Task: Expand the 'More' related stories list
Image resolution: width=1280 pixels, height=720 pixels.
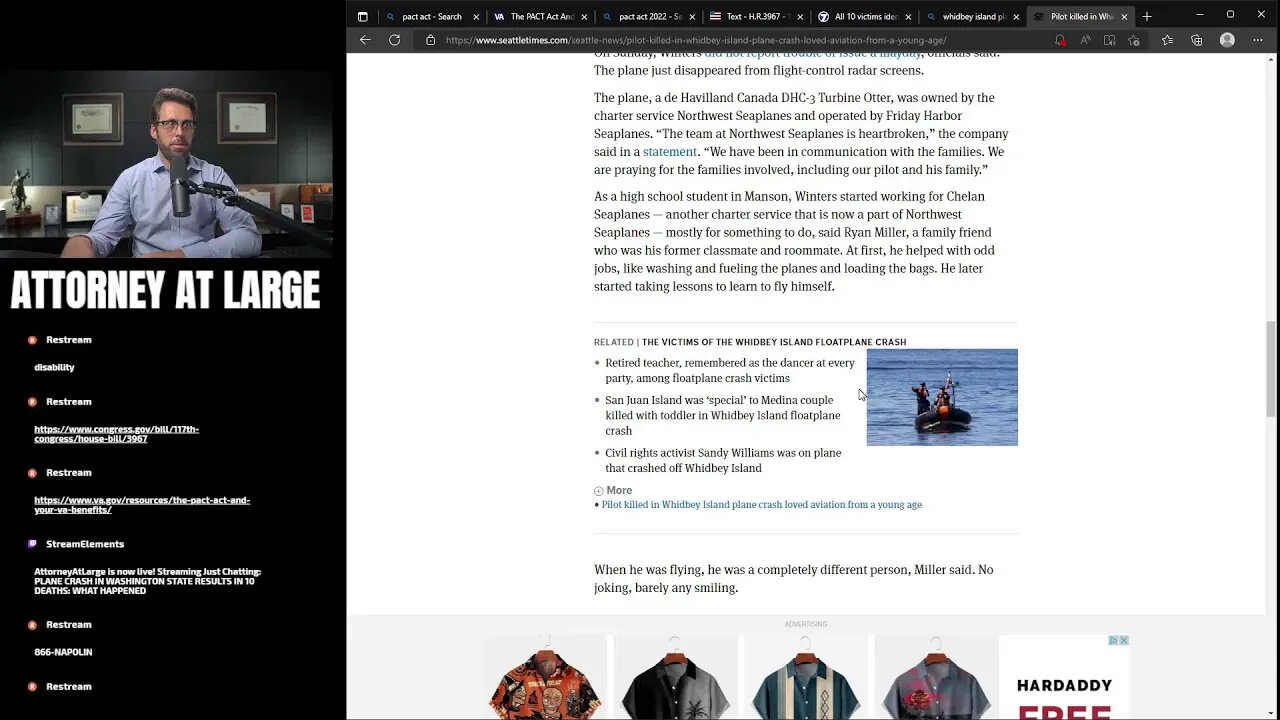Action: coord(613,490)
